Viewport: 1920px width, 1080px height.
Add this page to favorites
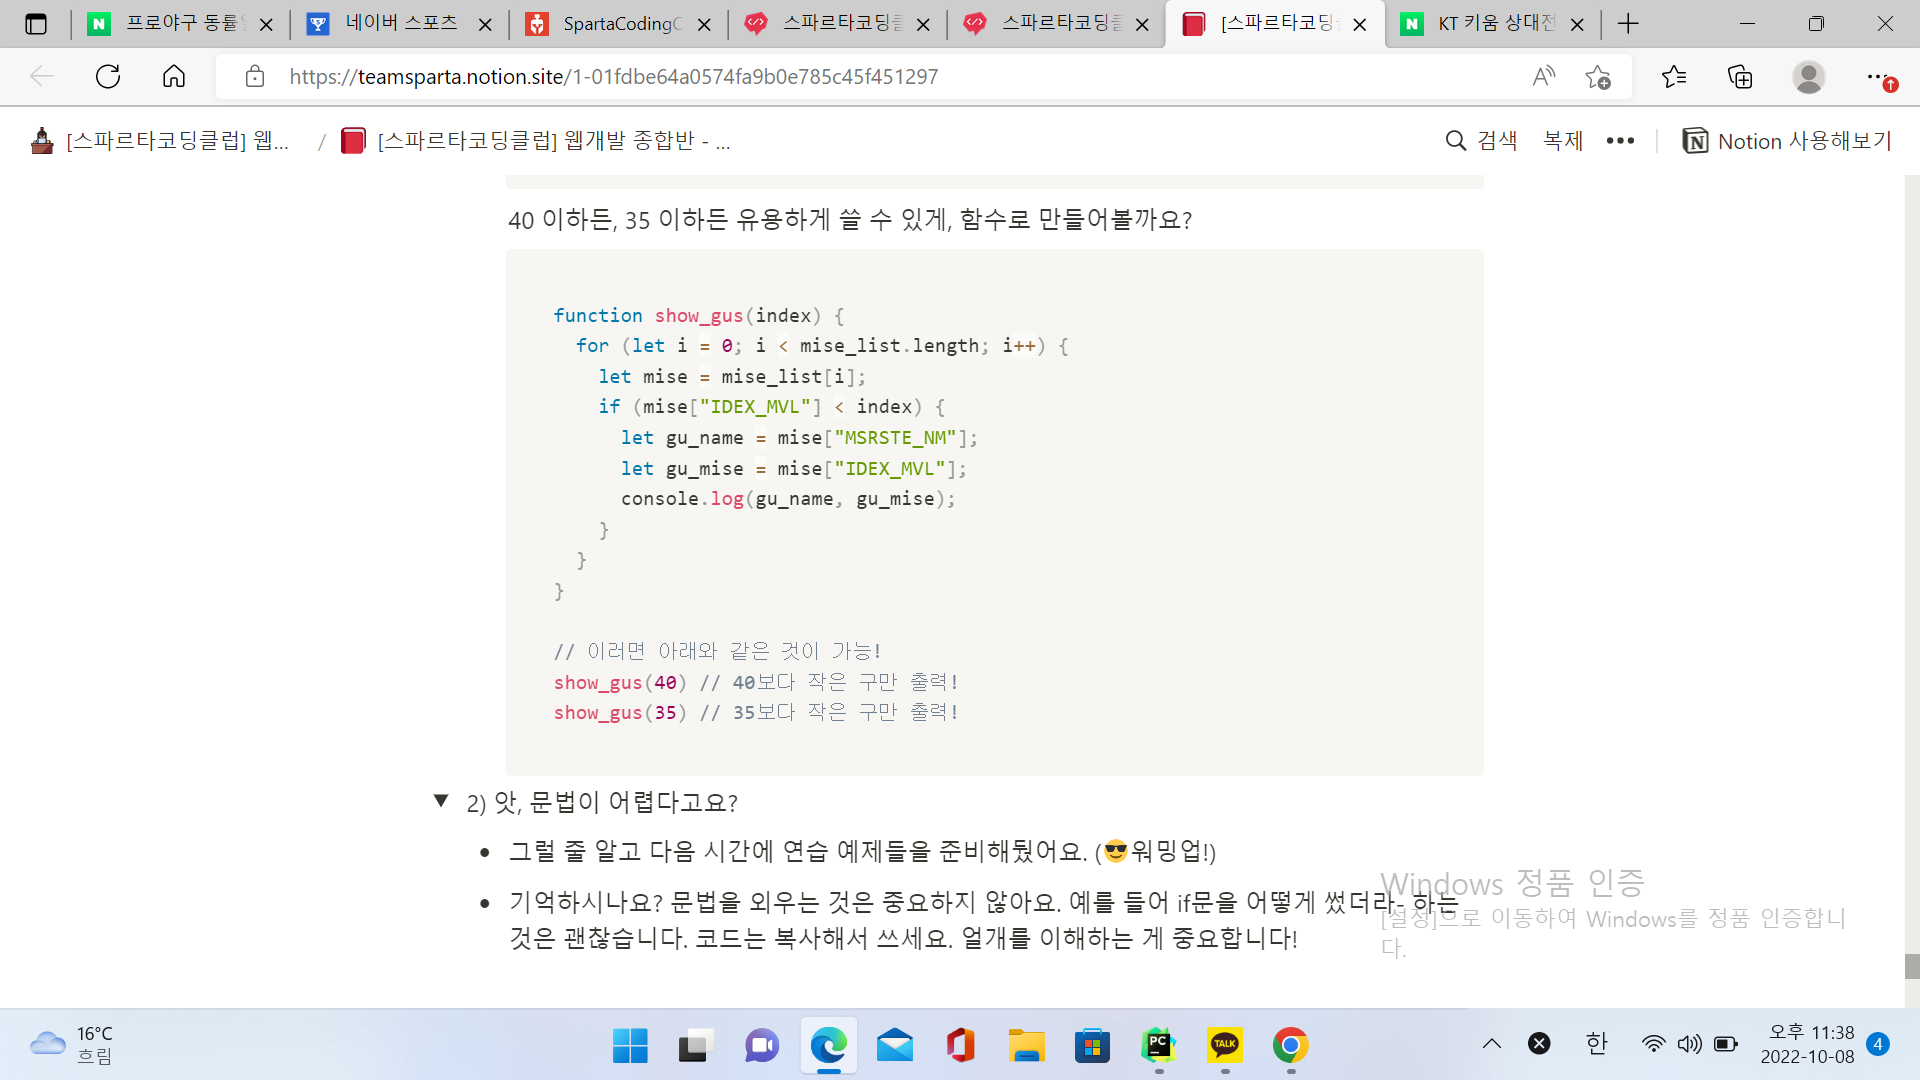1597,76
